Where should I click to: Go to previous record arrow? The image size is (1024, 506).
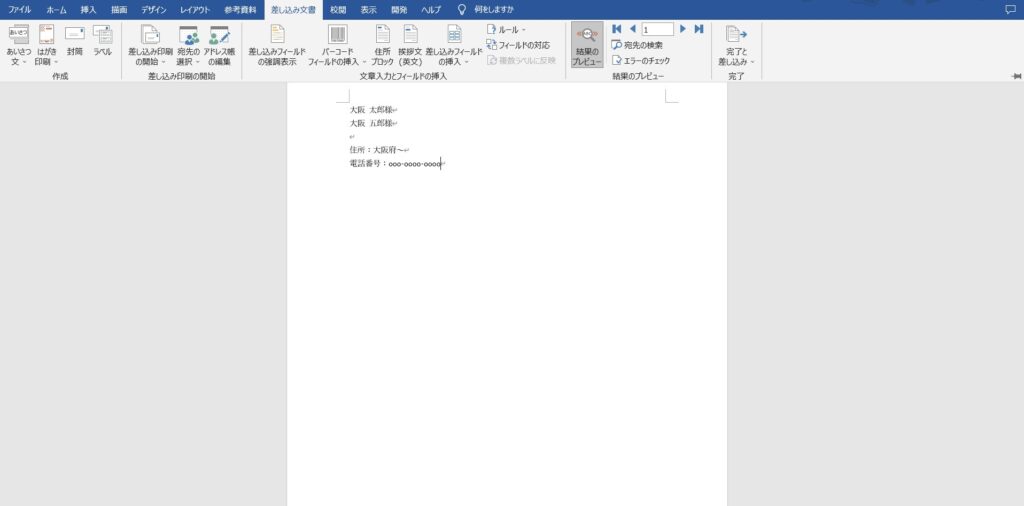click(632, 29)
